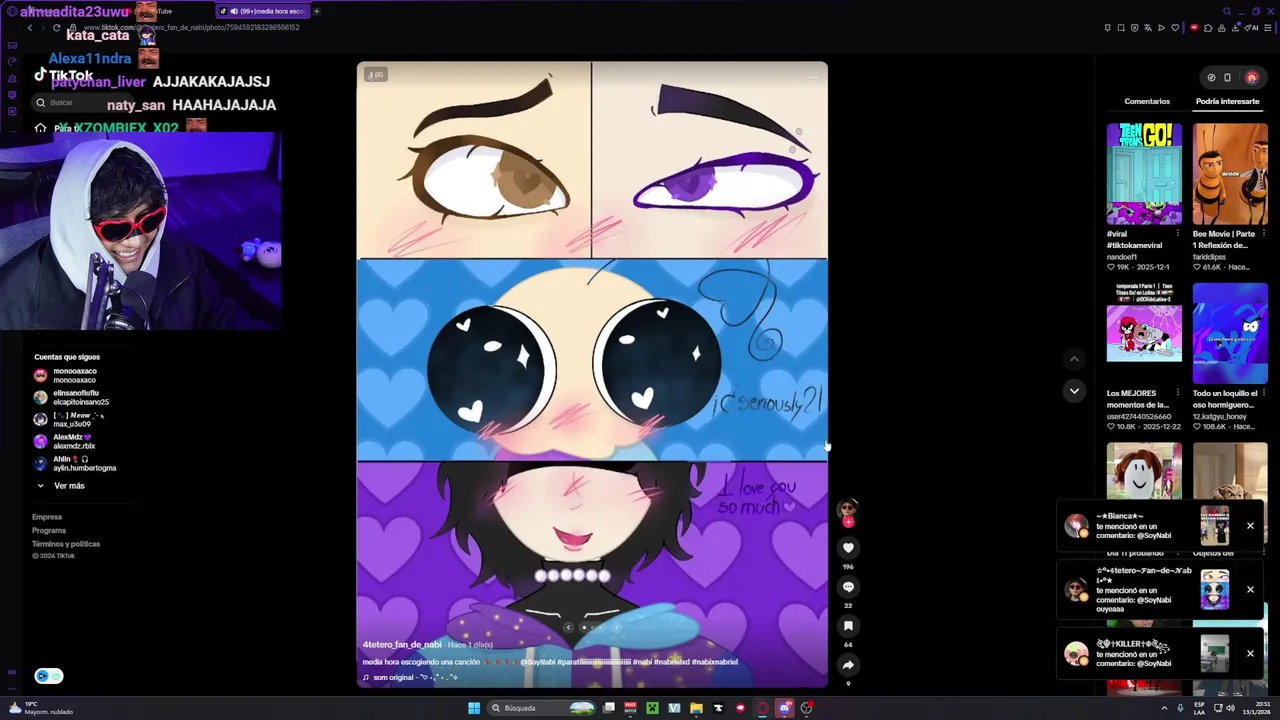Open the TikTok profile avatar menu
This screenshot has width=1280, height=720.
click(1251, 77)
